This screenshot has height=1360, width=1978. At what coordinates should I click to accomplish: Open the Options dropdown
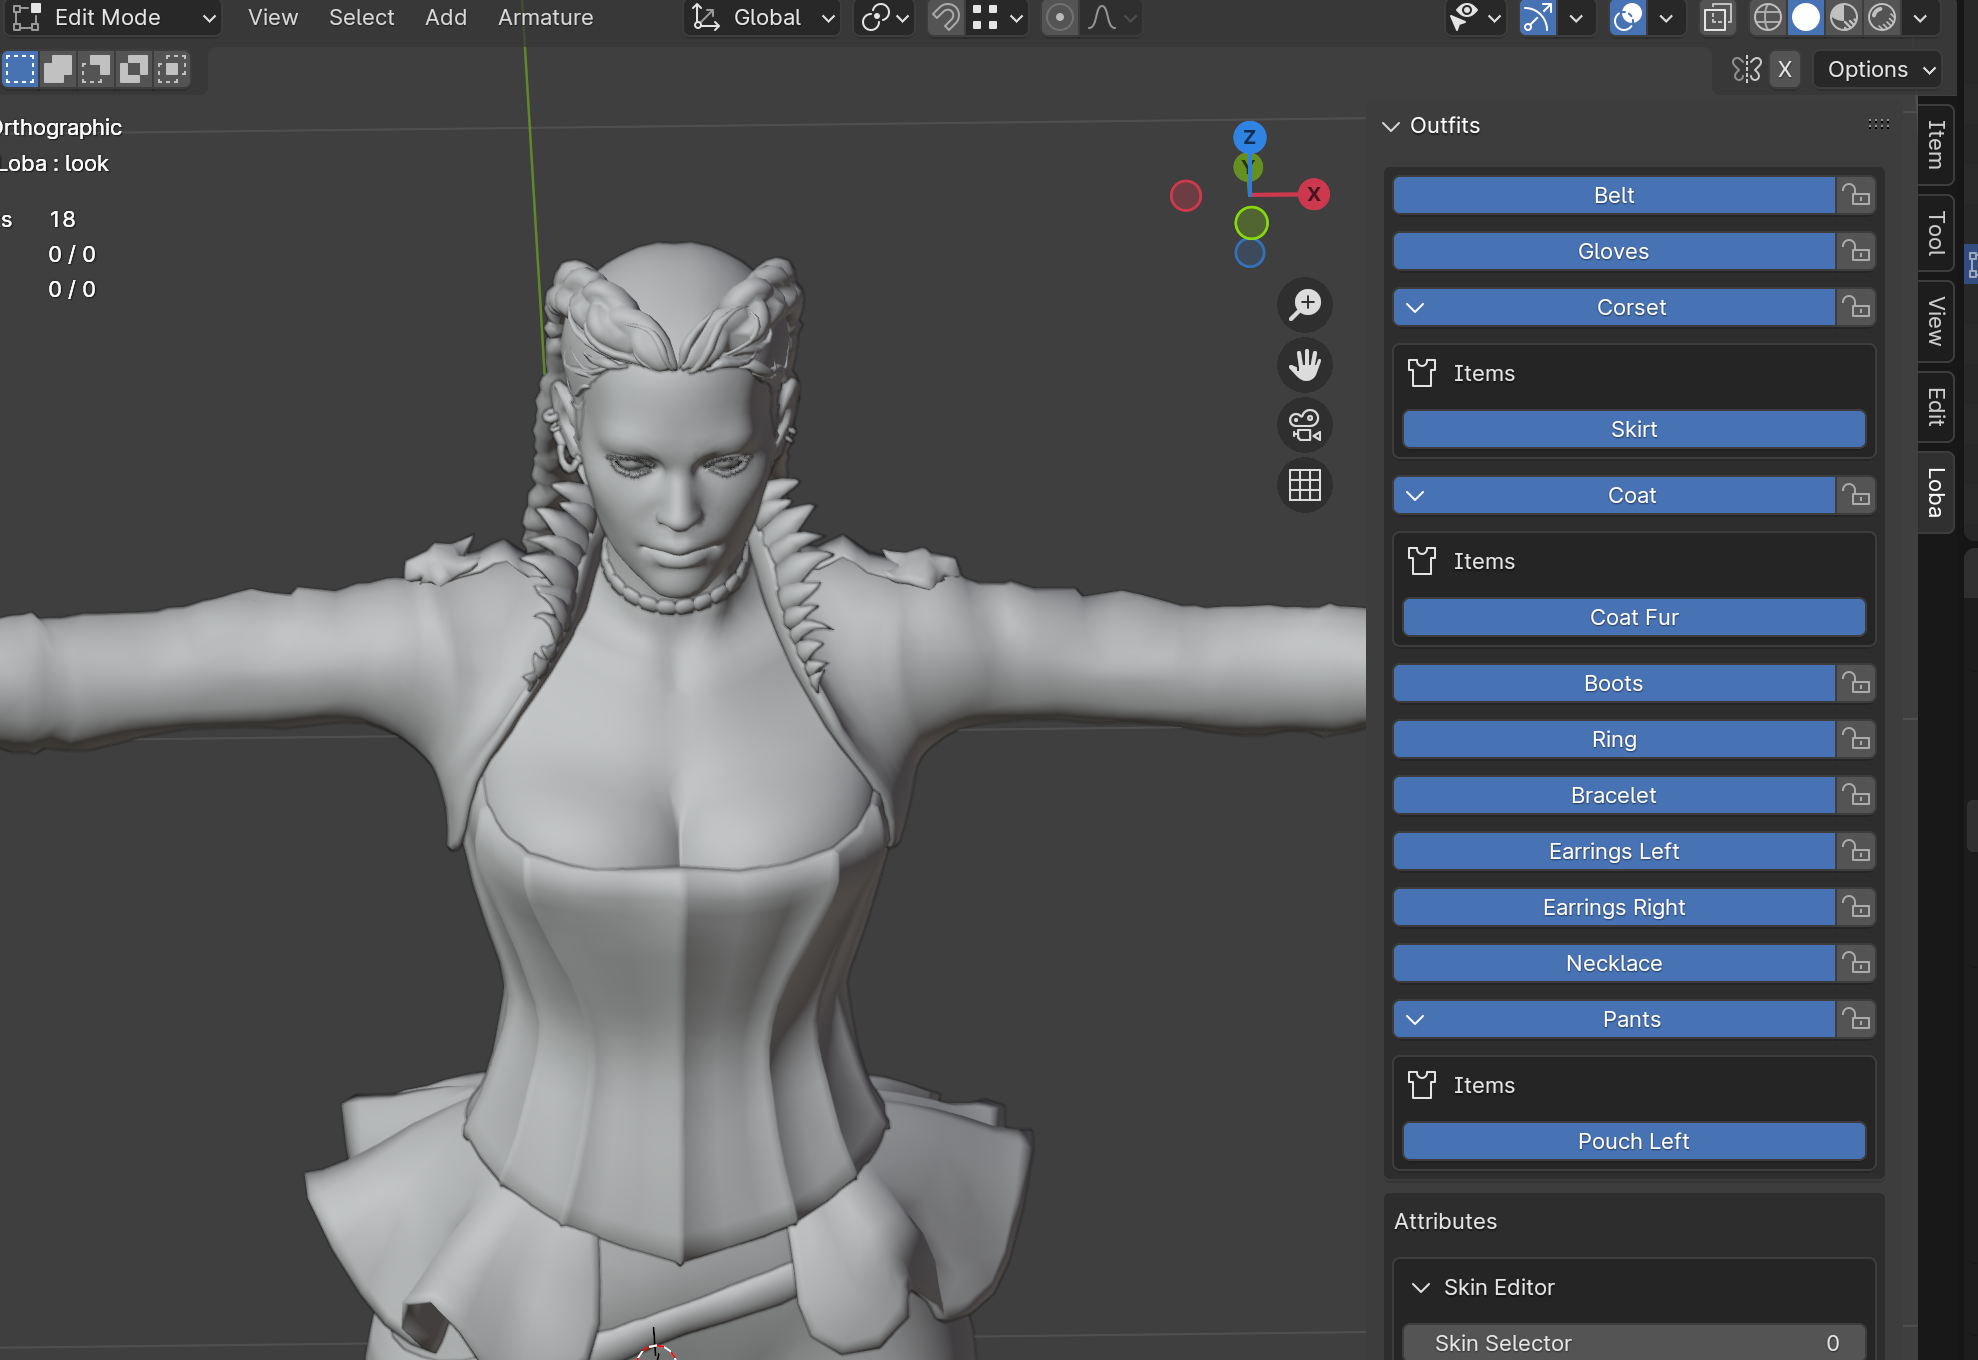(x=1880, y=69)
